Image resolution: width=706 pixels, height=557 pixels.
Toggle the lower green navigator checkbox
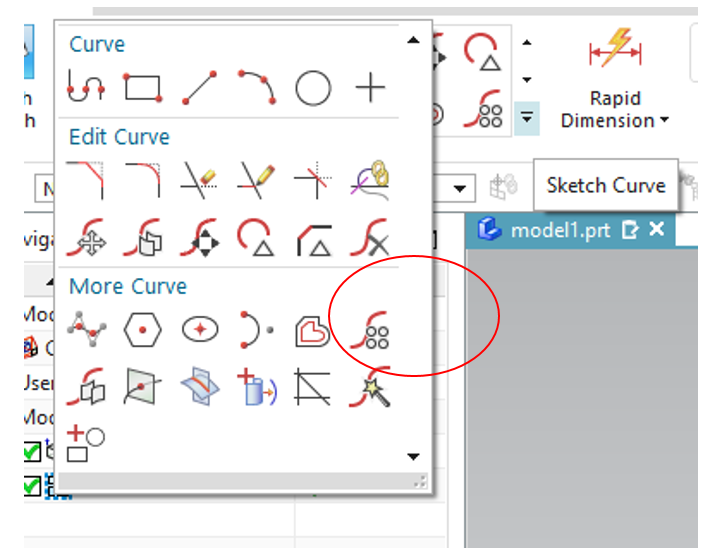[32, 486]
